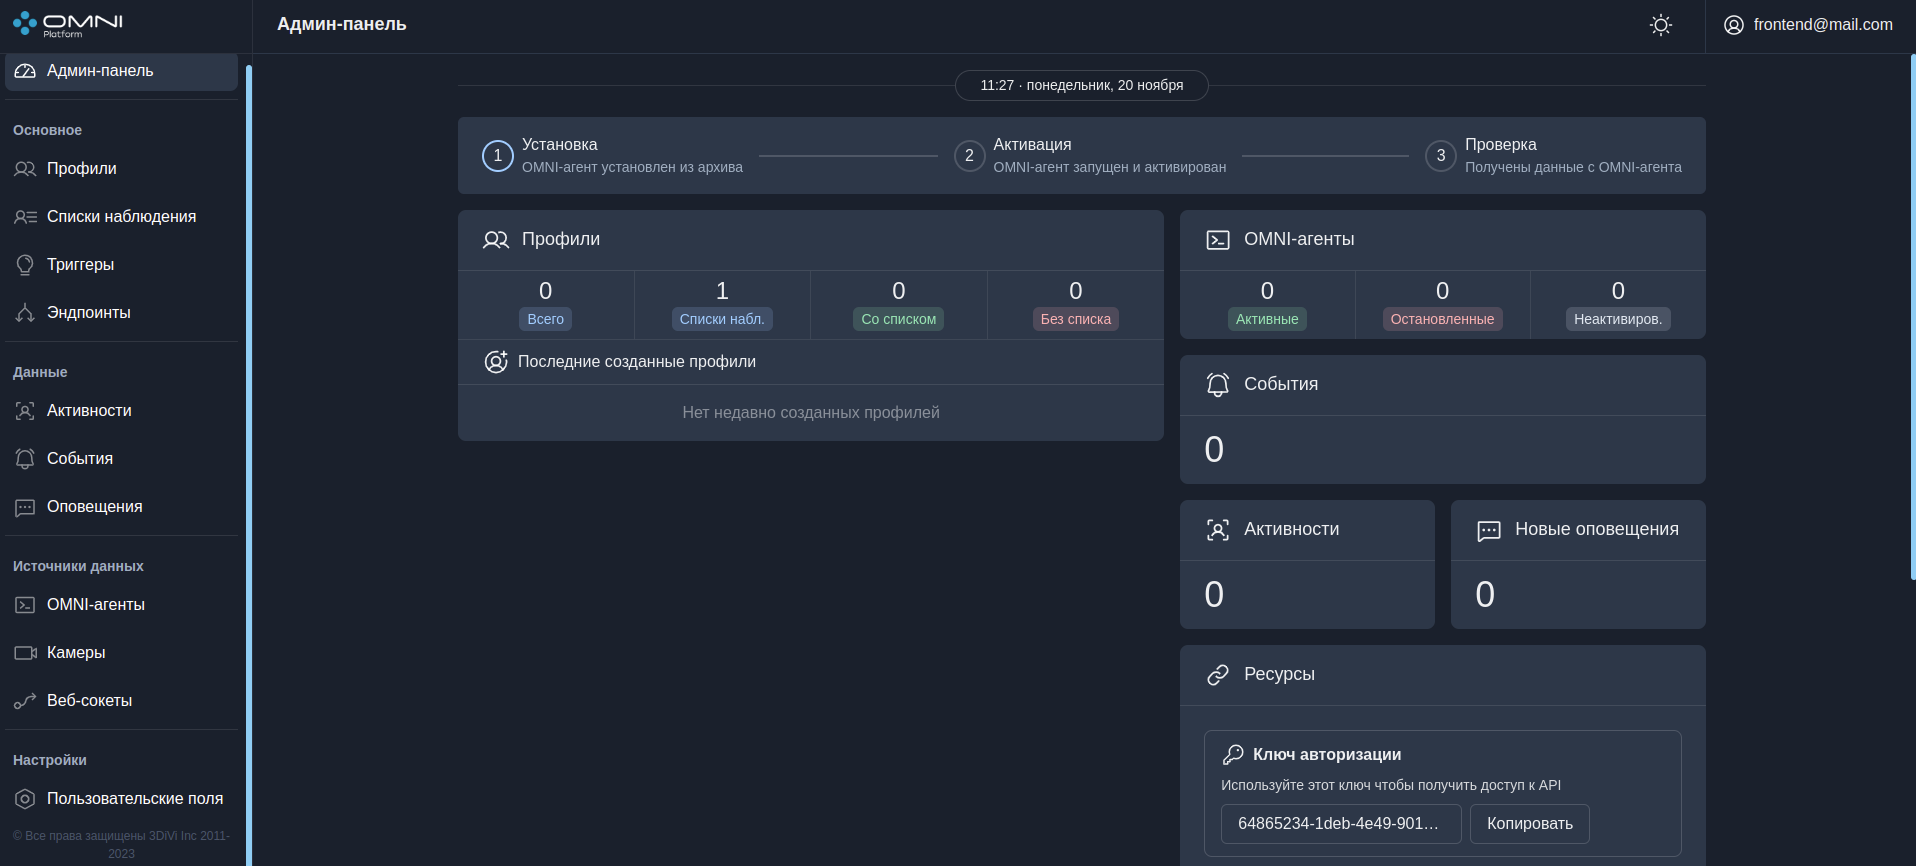Click the Эндпоинты sidebar icon
The image size is (1916, 866).
pyautogui.click(x=25, y=313)
